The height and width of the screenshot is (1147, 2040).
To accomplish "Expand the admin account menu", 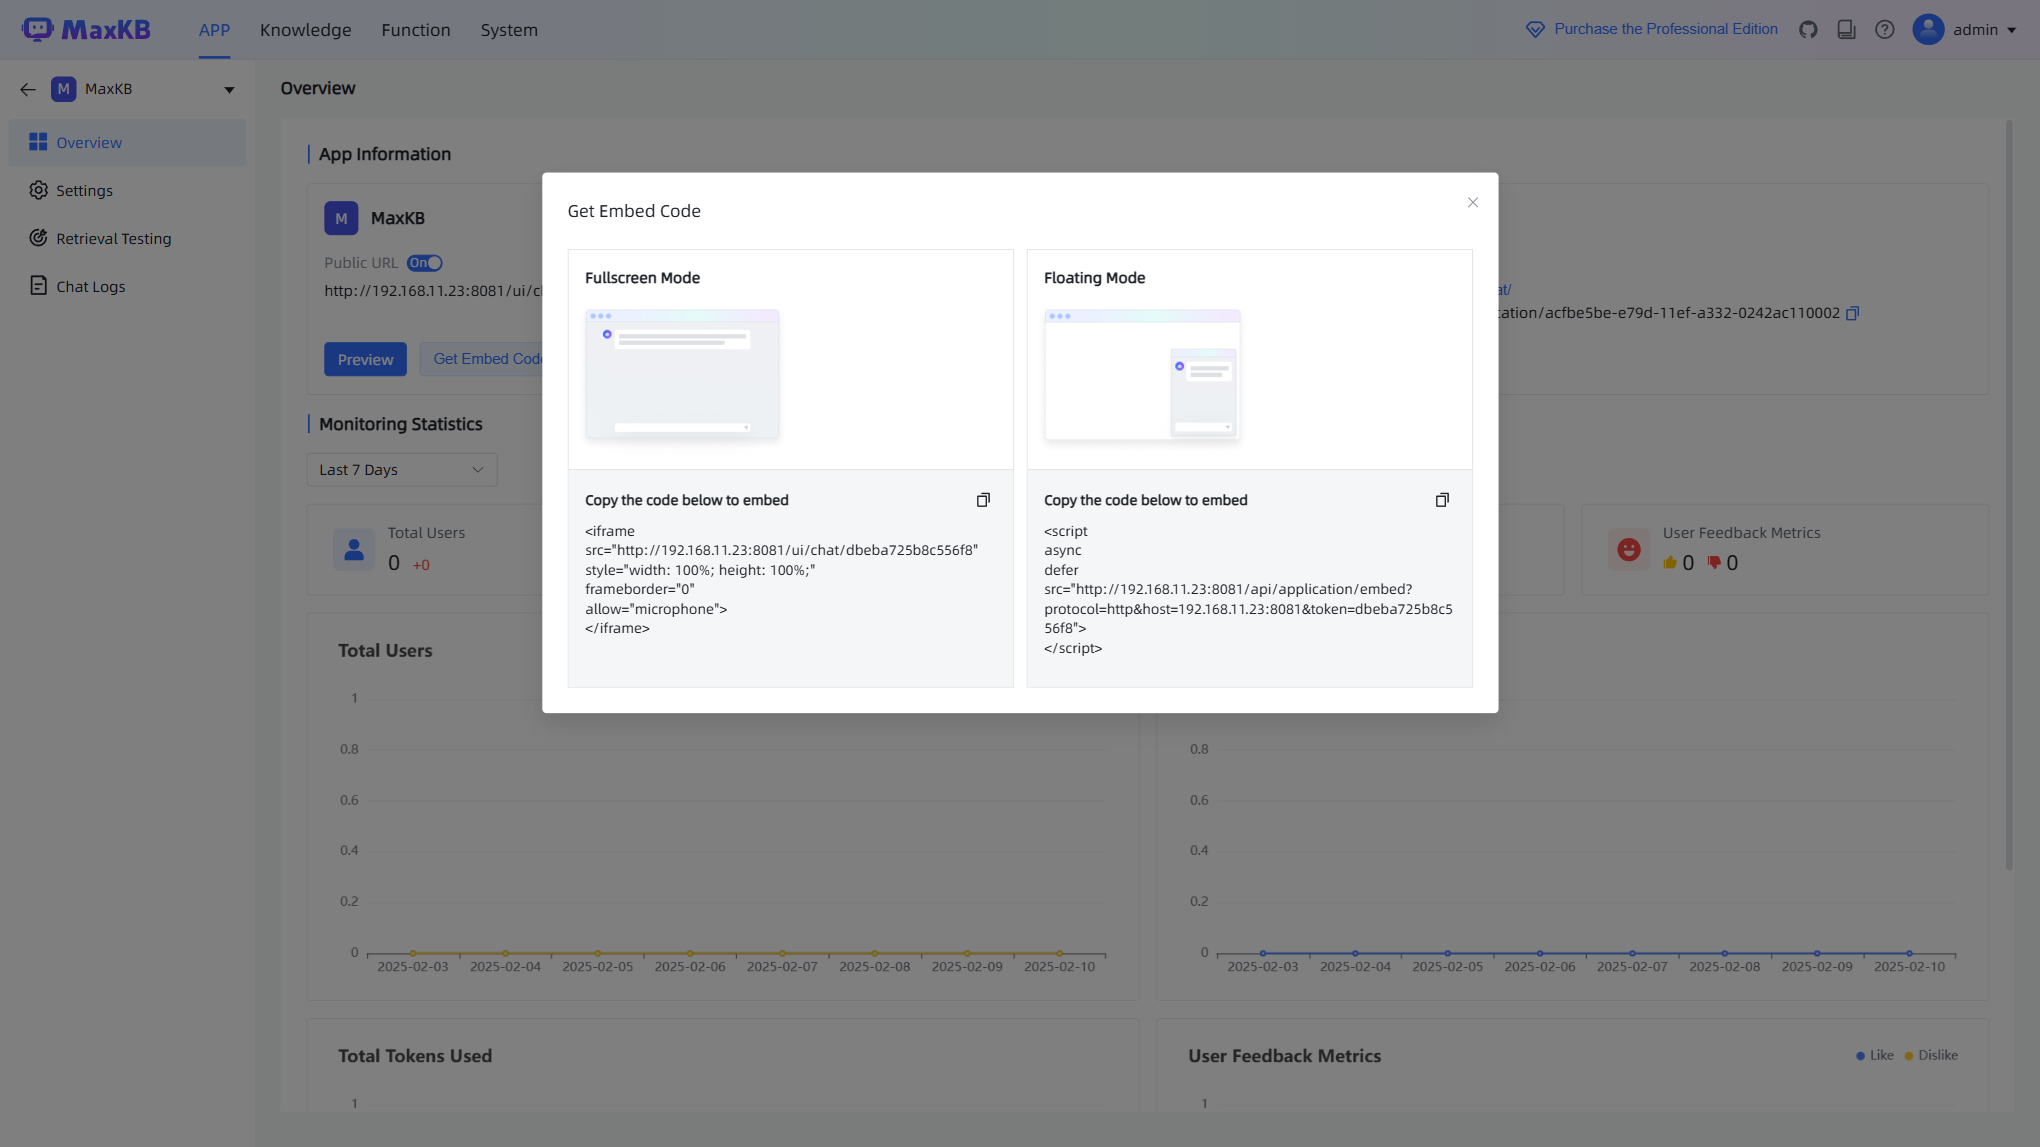I will 1965,29.
